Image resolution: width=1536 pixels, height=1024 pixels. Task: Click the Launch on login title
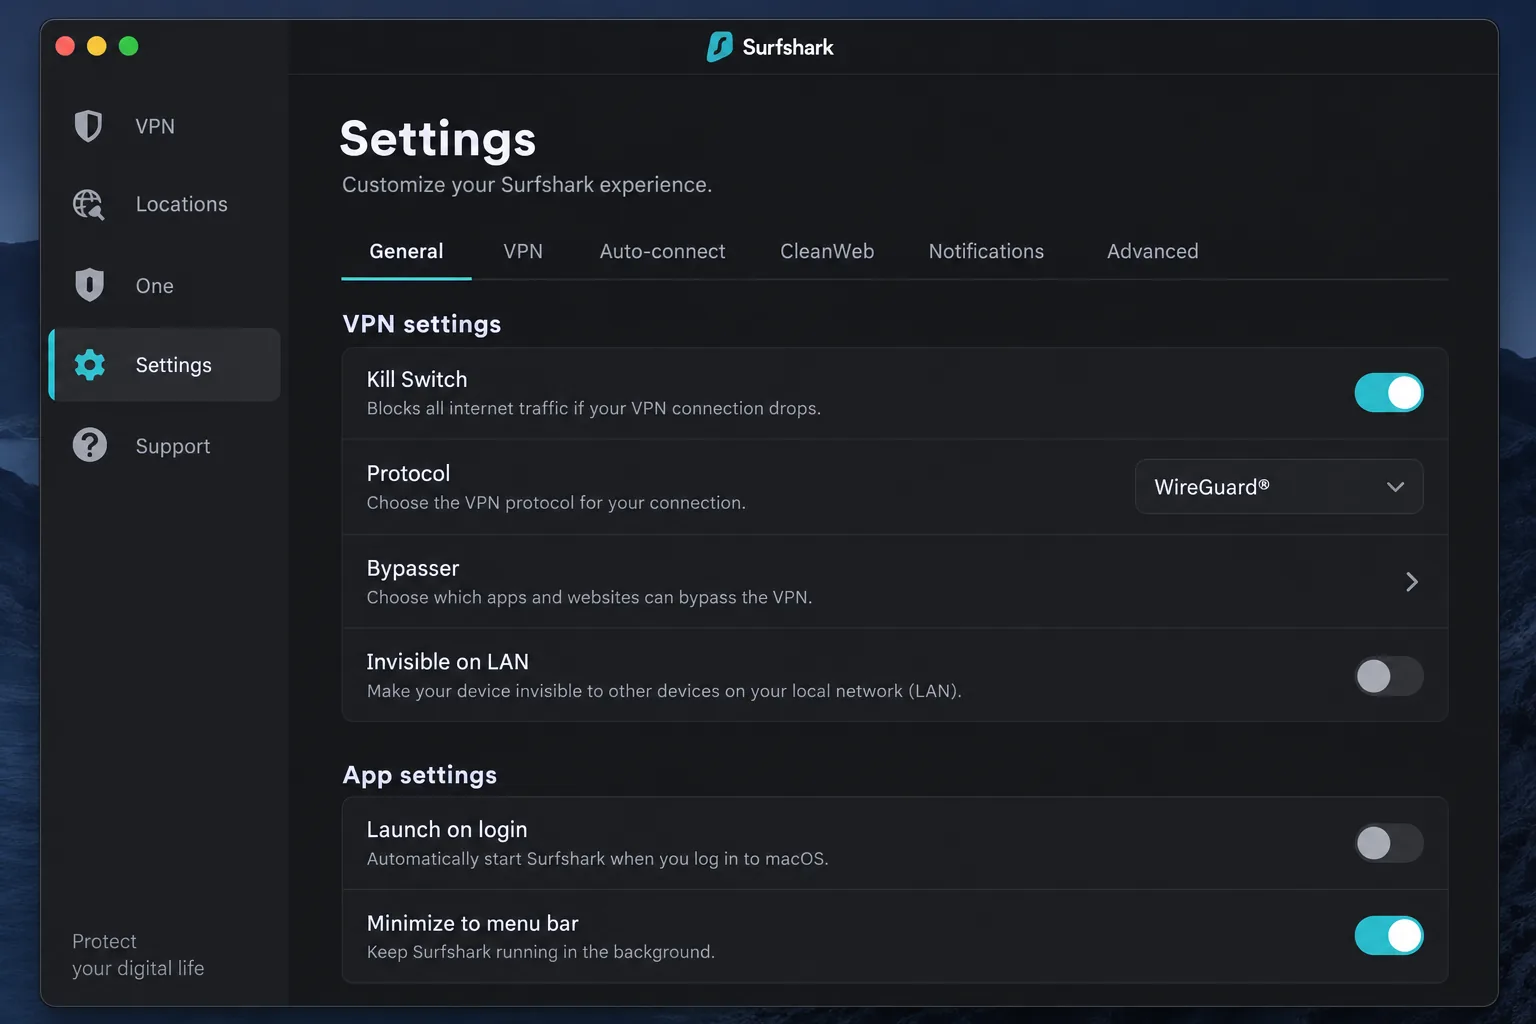point(447,830)
